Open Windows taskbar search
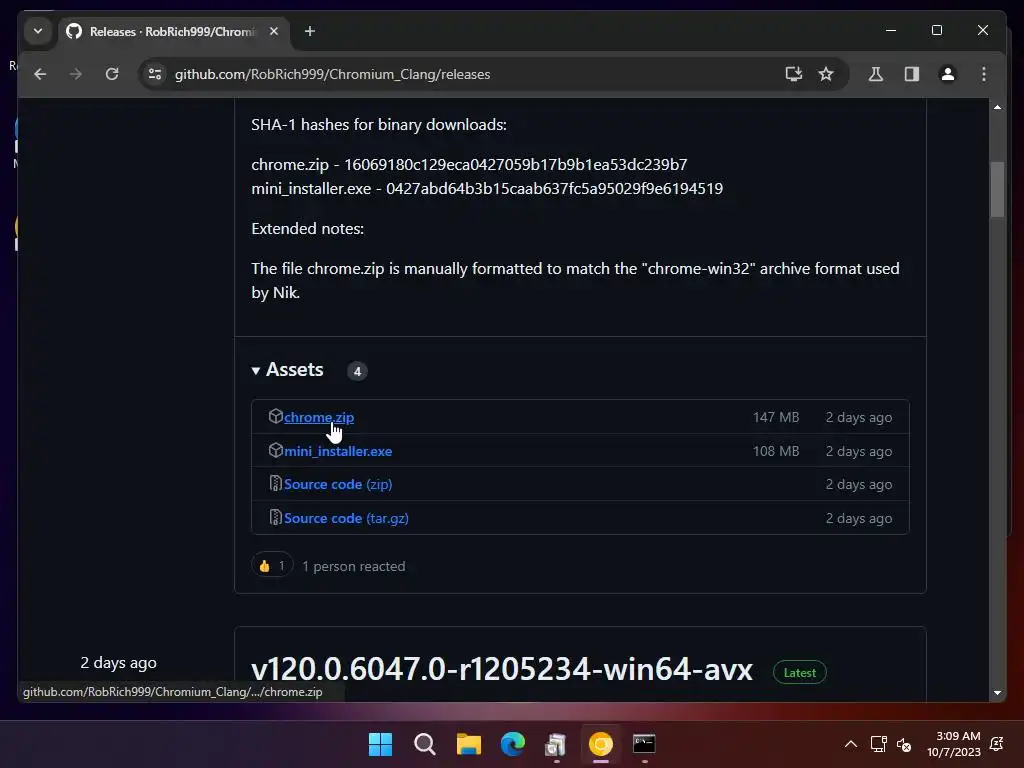The height and width of the screenshot is (768, 1024). point(424,744)
